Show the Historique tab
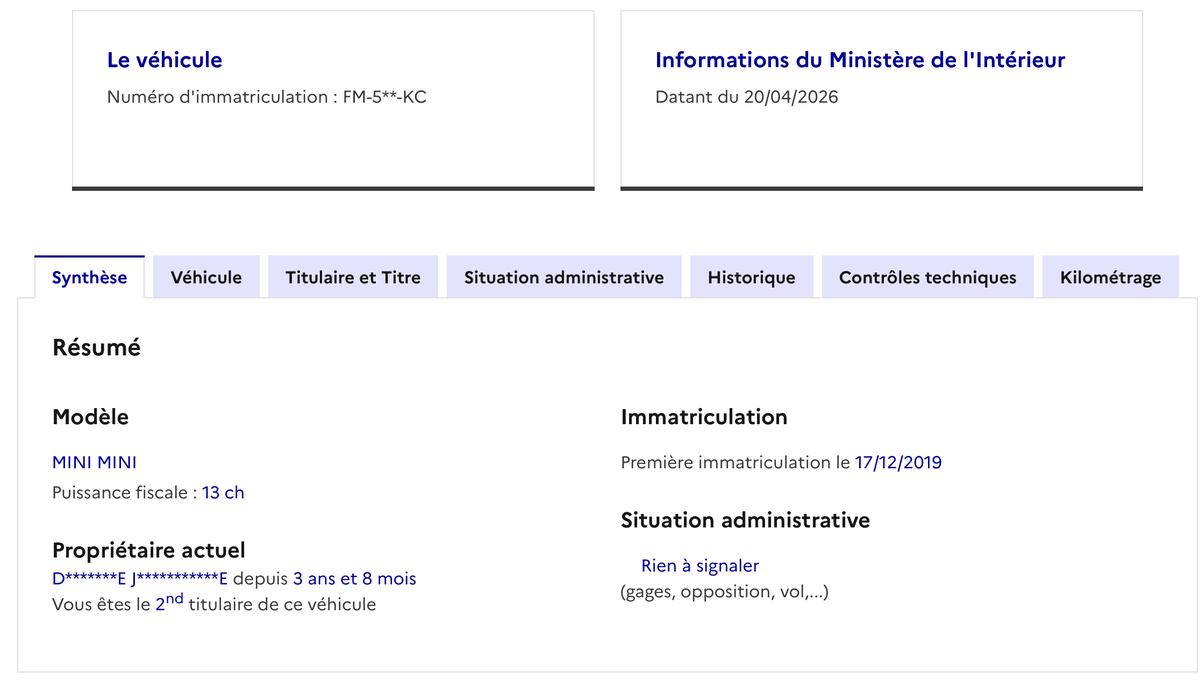 751,277
